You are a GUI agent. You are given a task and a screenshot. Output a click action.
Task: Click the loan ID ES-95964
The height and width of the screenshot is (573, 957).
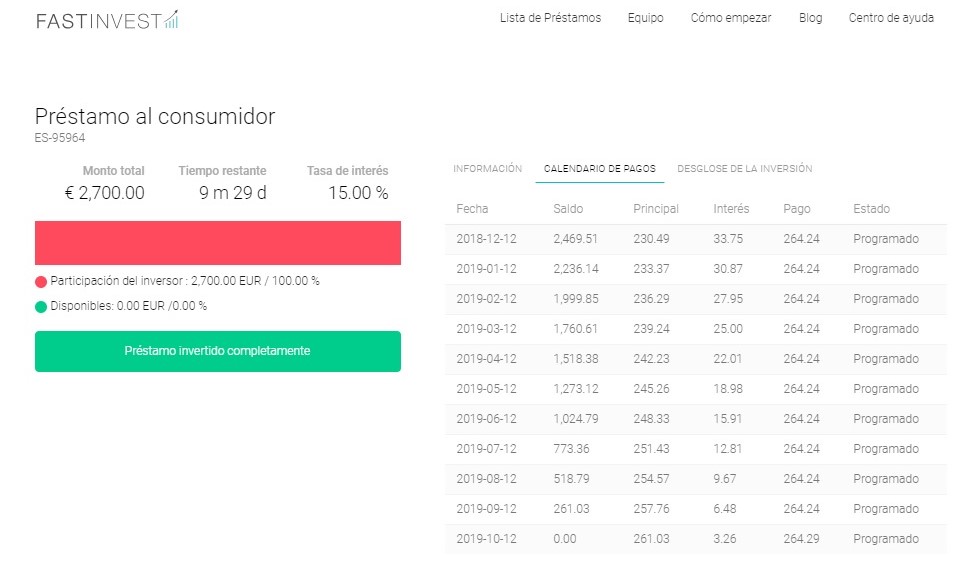[60, 138]
